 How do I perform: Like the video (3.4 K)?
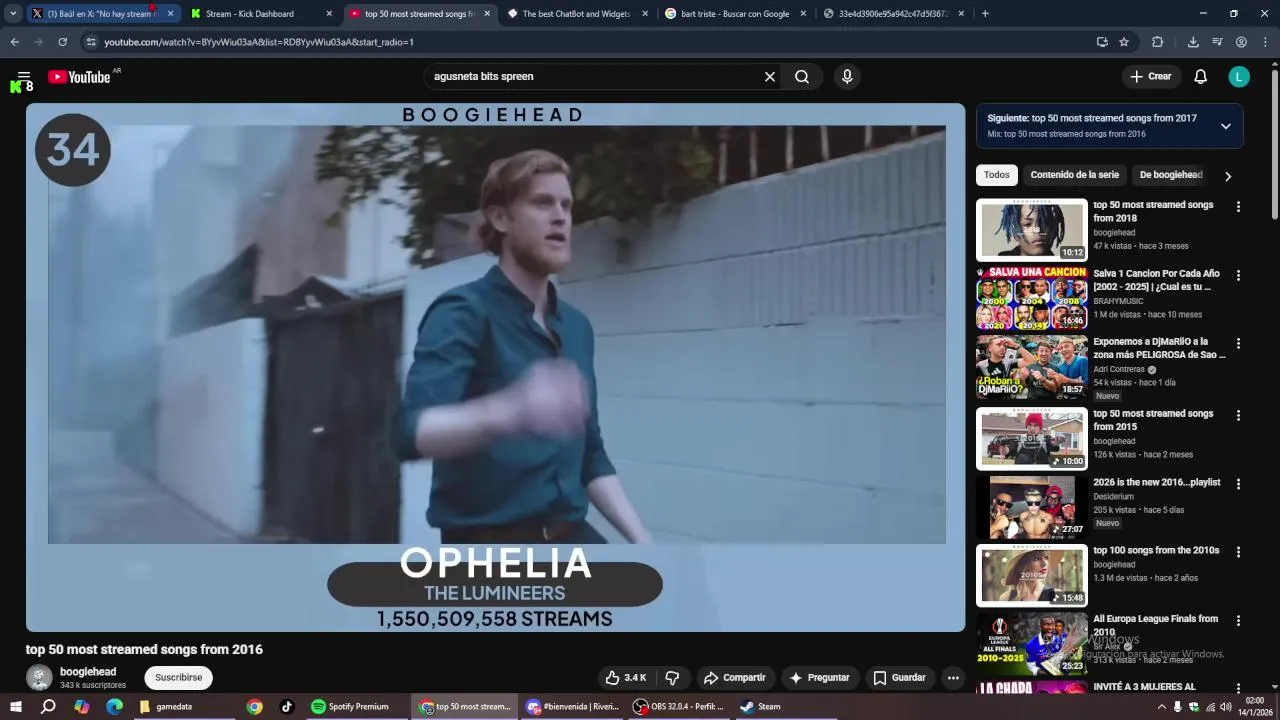[x=626, y=677]
